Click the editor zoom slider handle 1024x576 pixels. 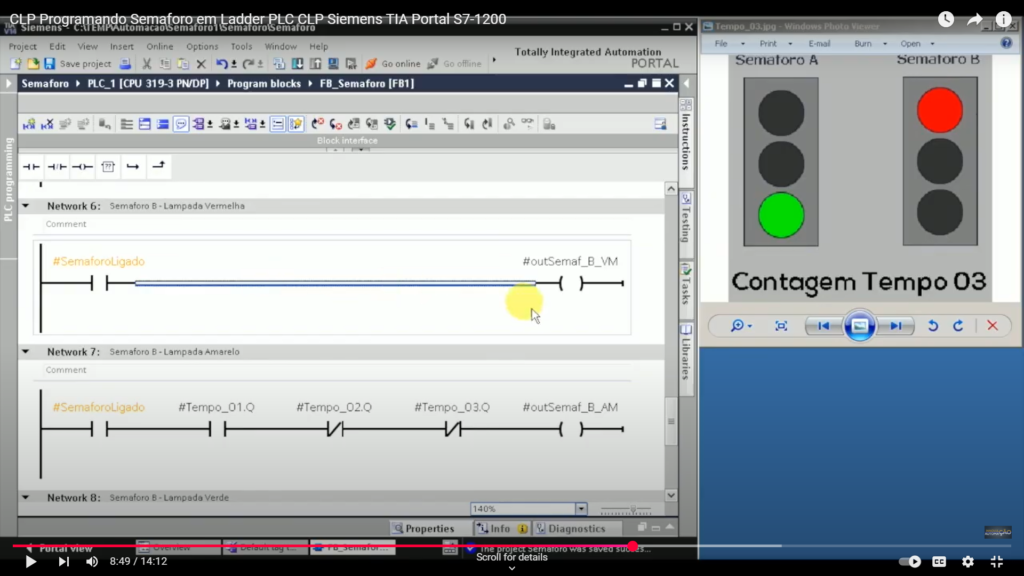point(632,509)
